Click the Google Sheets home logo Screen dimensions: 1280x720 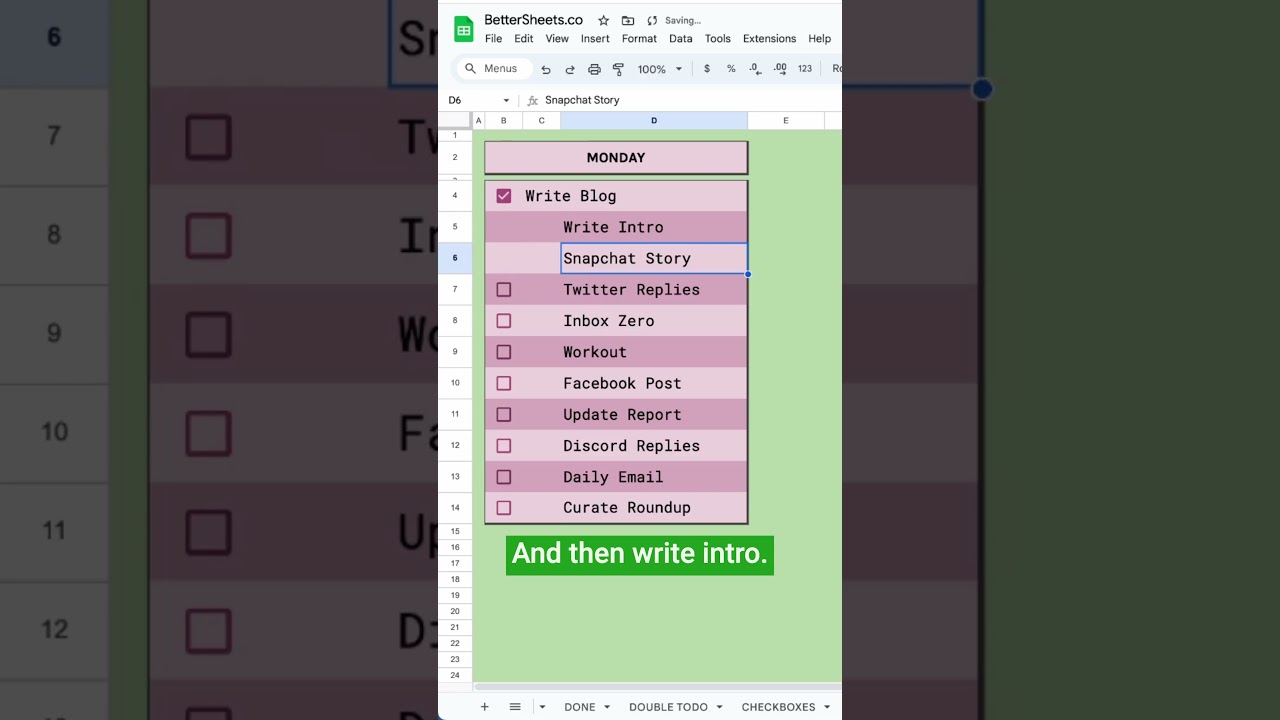coord(463,29)
